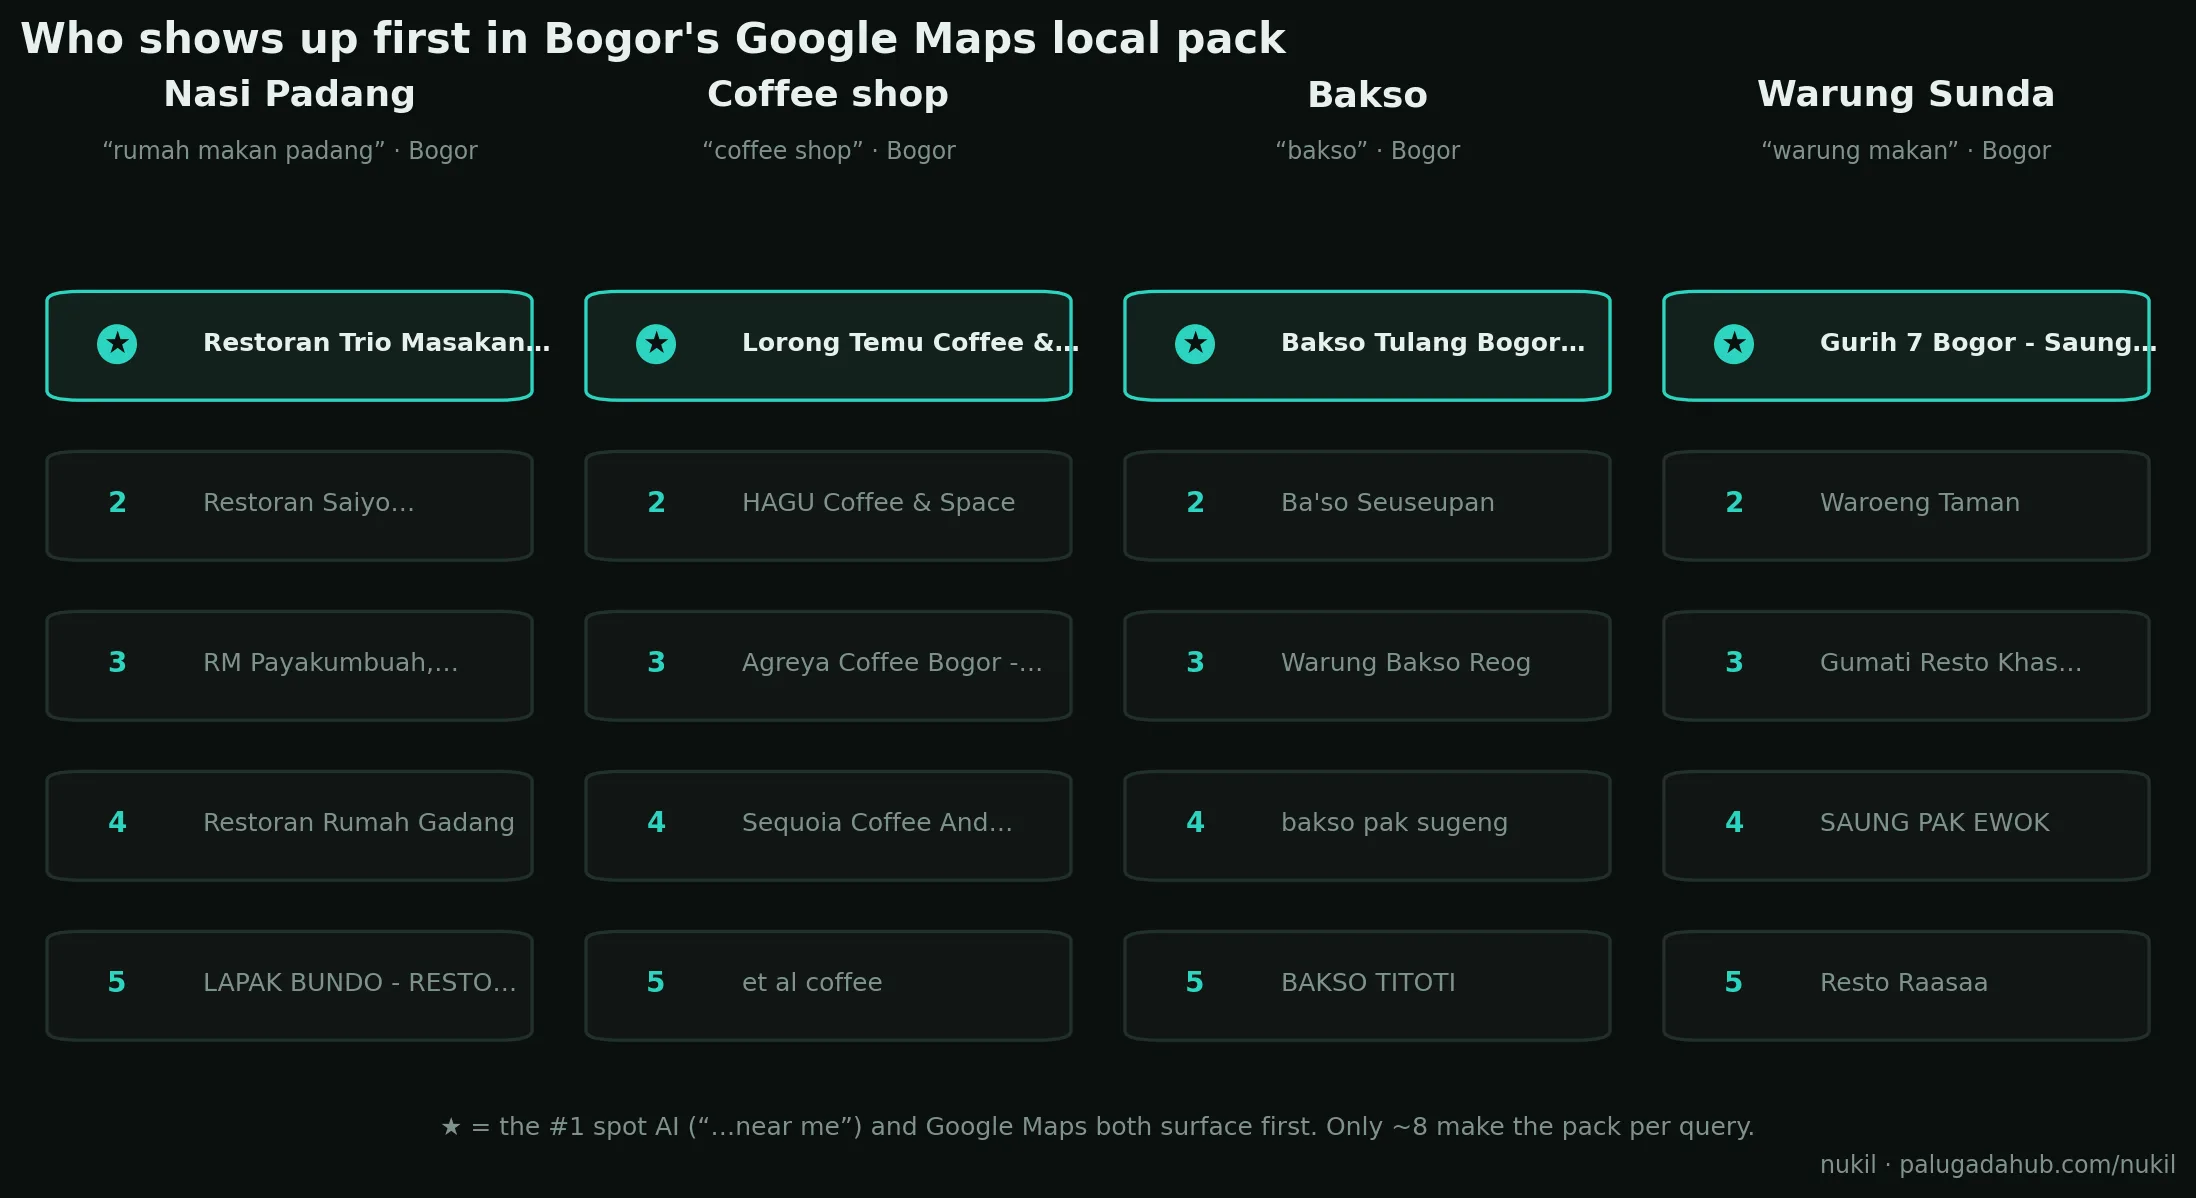Click the LAPAK BUNDO - RESTO row
This screenshot has height=1198, width=2196.
click(289, 986)
